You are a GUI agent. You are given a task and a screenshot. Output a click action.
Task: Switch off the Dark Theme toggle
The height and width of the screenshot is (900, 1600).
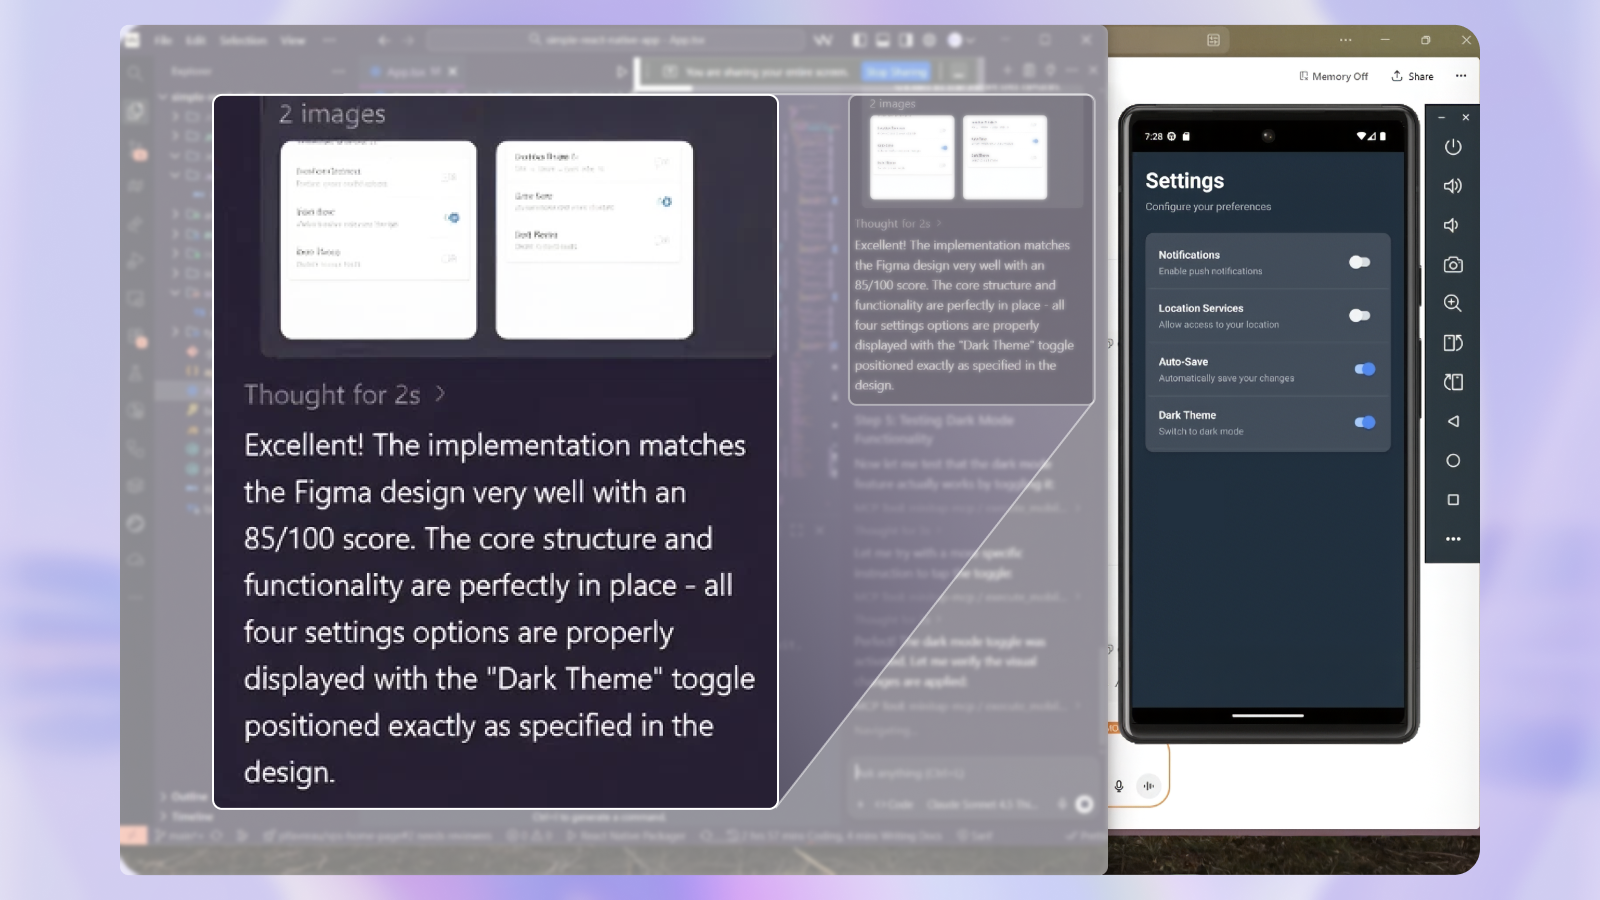1364,423
